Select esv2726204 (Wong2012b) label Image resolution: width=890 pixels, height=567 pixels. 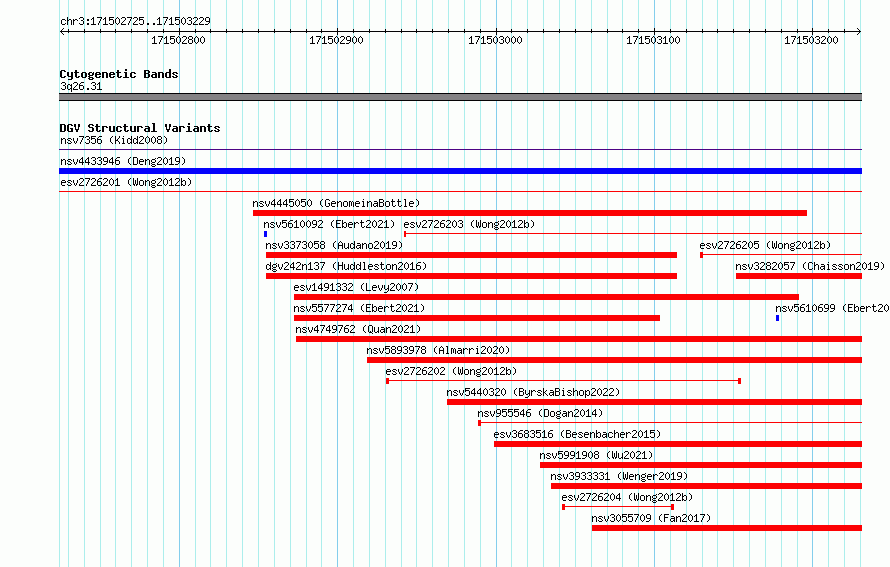point(627,497)
